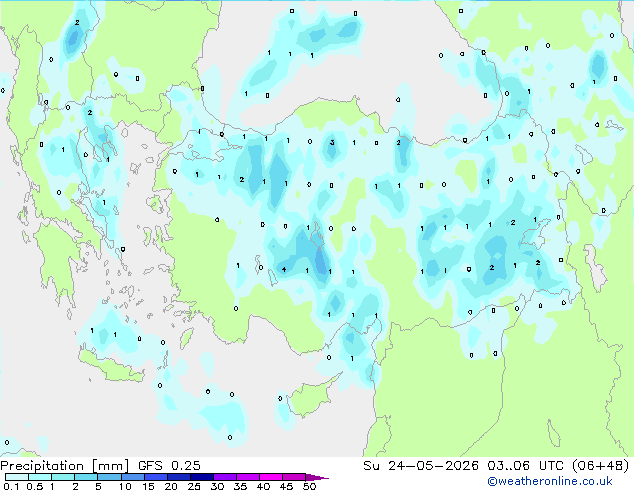Click the 1–2 mm legend color swatch
This screenshot has height=490, width=634.
63,477
